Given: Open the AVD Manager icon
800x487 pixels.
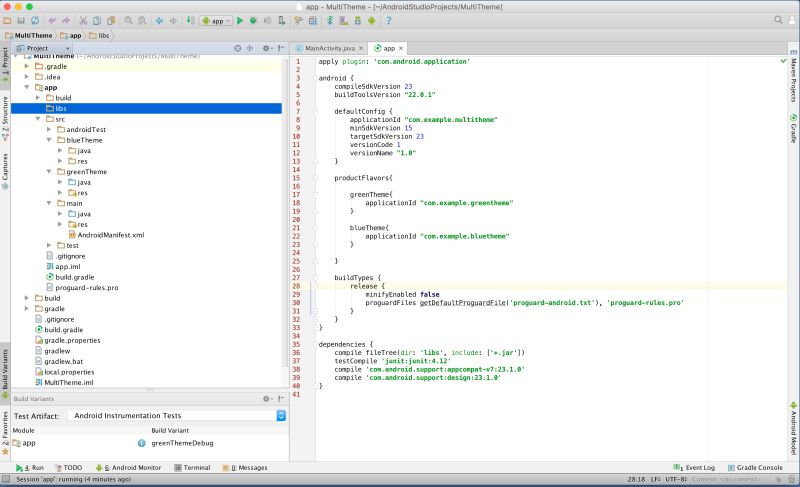Looking at the screenshot, I should [343, 20].
